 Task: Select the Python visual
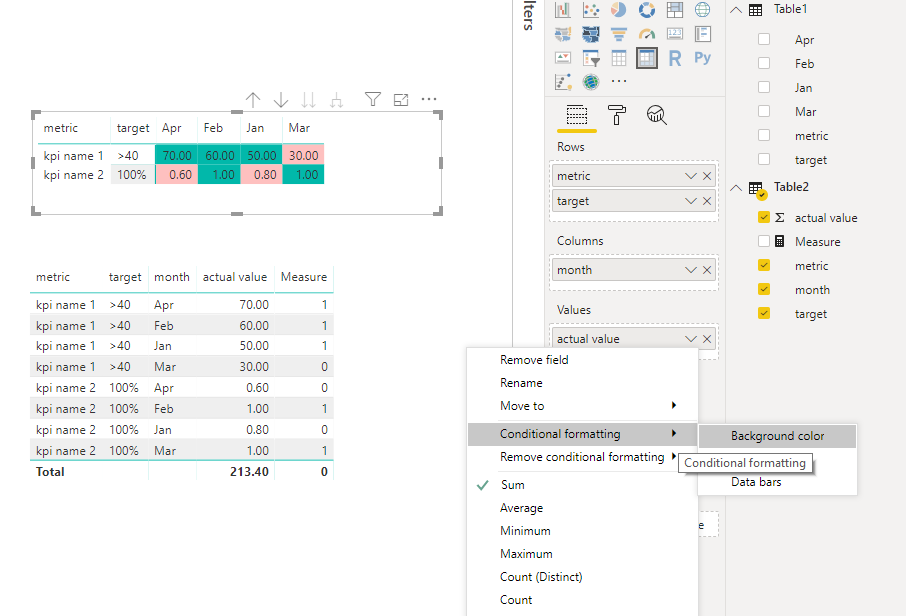point(703,58)
